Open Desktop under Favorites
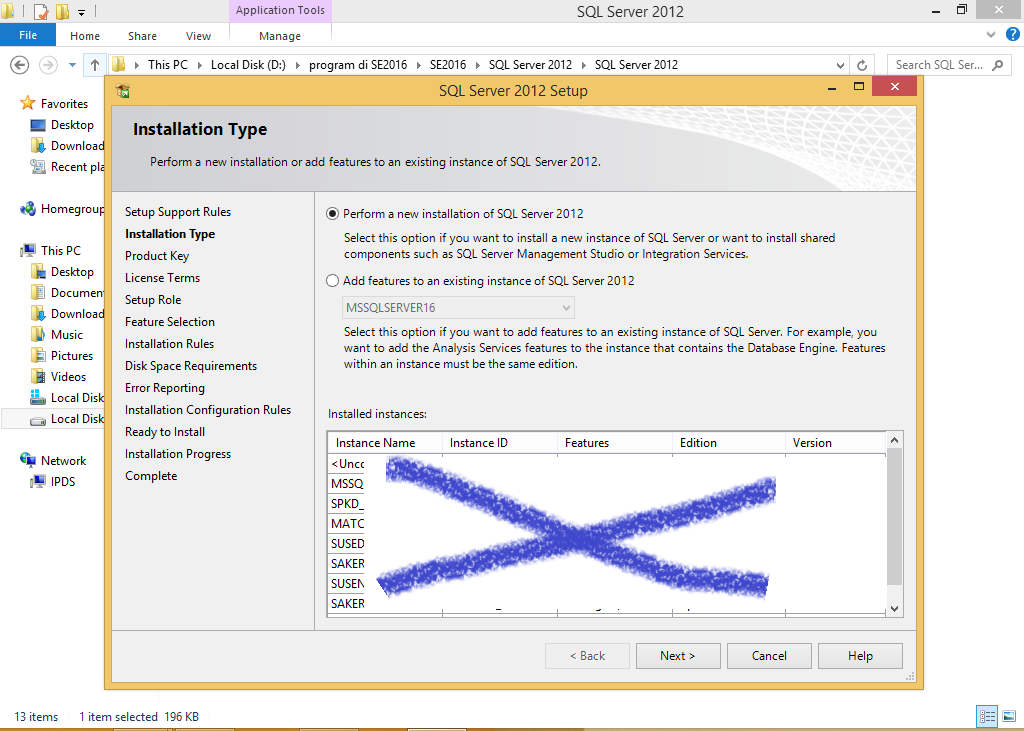 72,125
